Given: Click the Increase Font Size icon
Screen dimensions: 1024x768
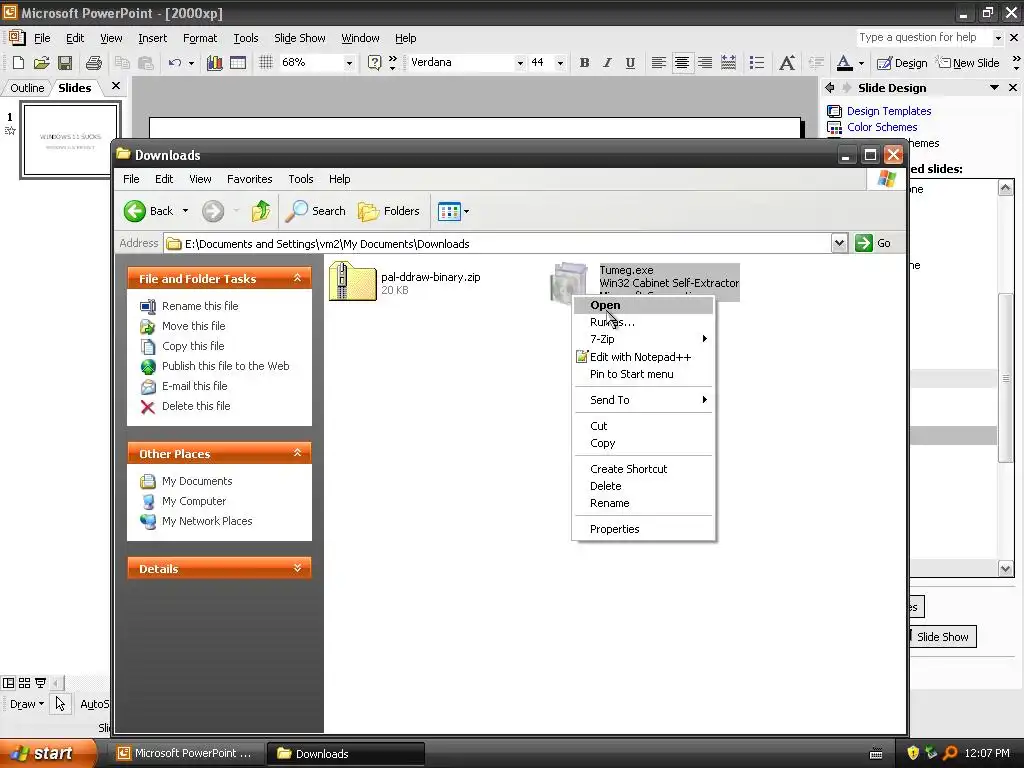Looking at the screenshot, I should pos(787,63).
